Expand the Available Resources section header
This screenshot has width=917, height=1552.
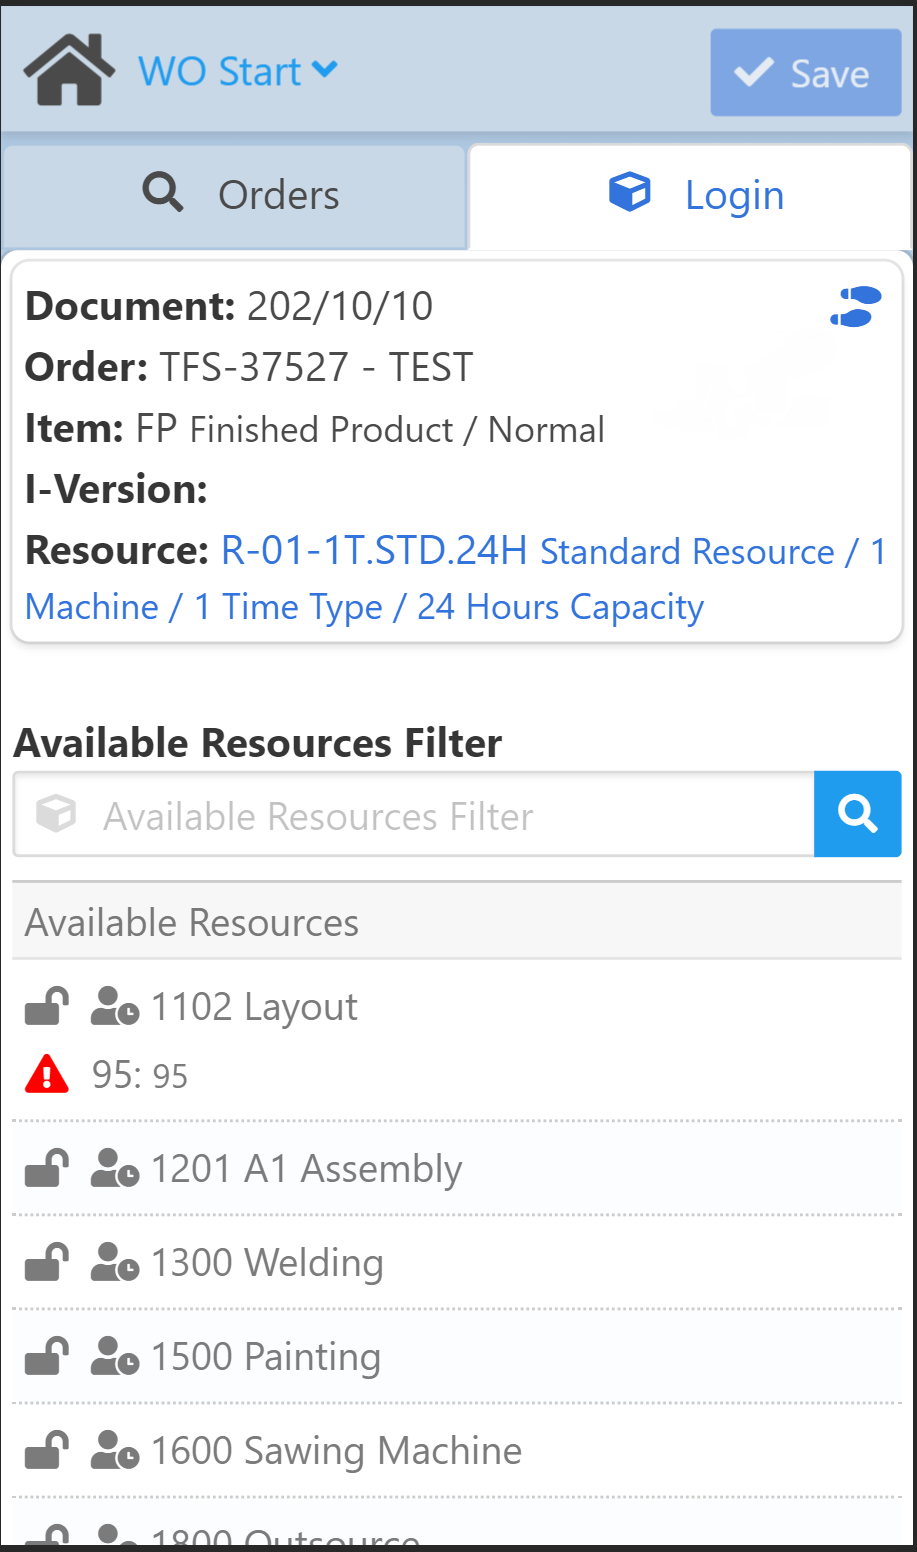[x=191, y=921]
